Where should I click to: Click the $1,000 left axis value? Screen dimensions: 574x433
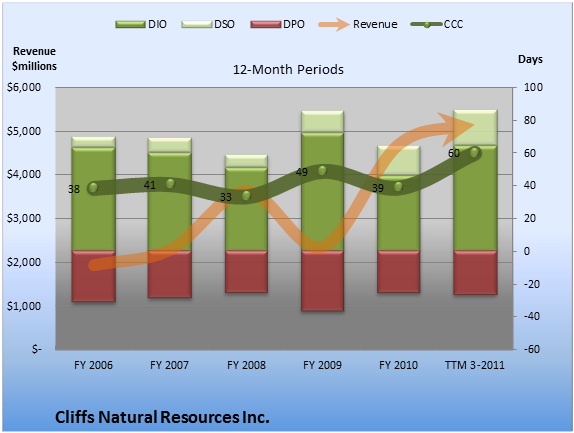[x=24, y=306]
